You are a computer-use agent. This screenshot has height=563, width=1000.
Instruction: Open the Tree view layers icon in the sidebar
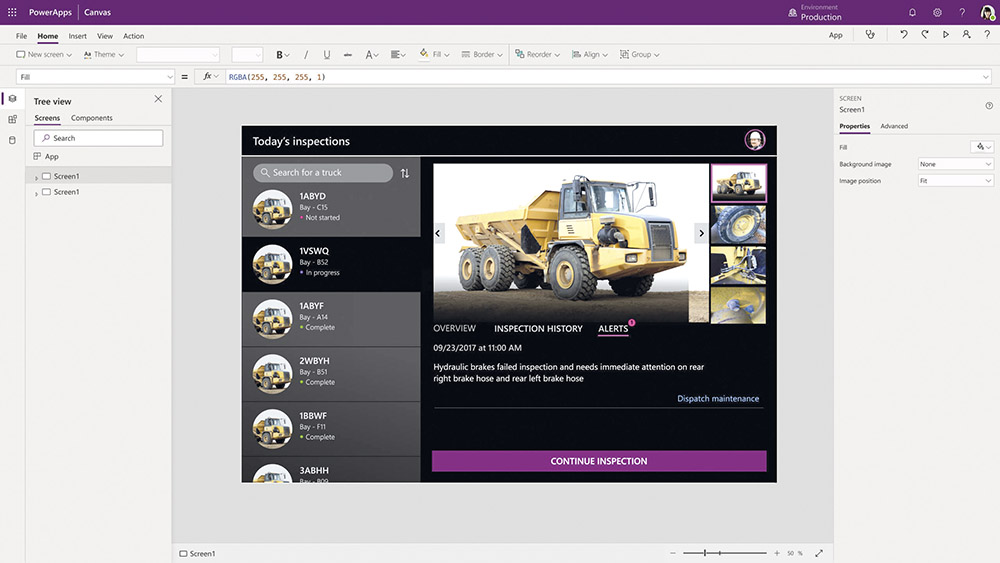coord(12,99)
